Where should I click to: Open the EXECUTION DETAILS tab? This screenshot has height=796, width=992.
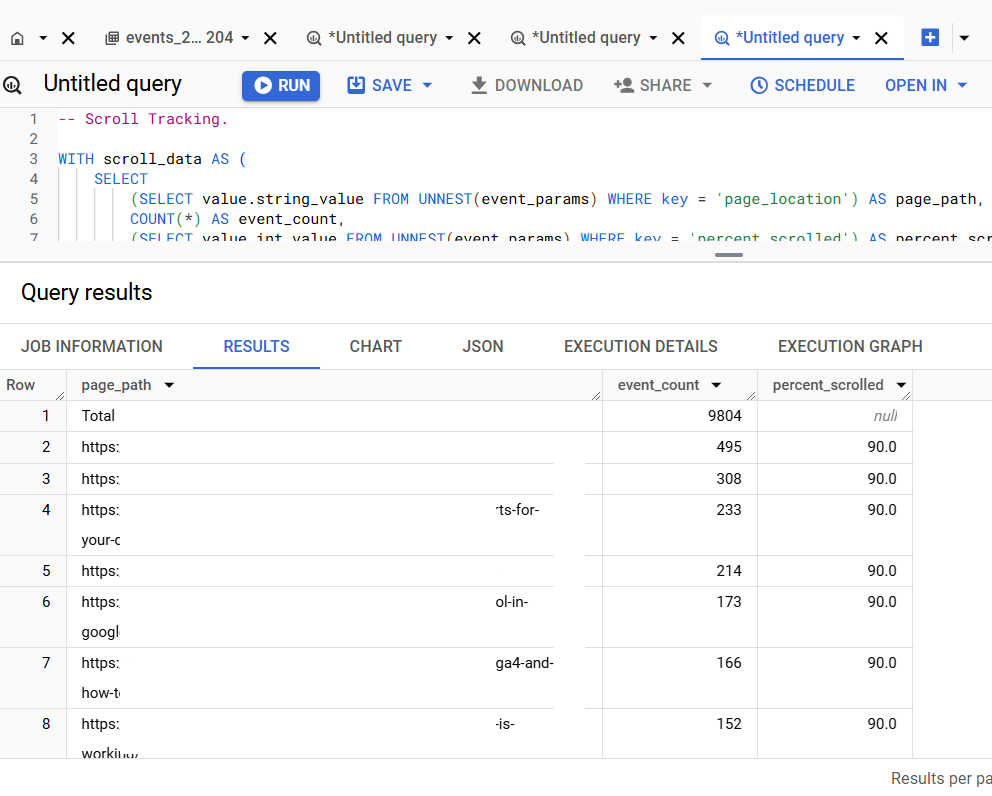click(641, 347)
